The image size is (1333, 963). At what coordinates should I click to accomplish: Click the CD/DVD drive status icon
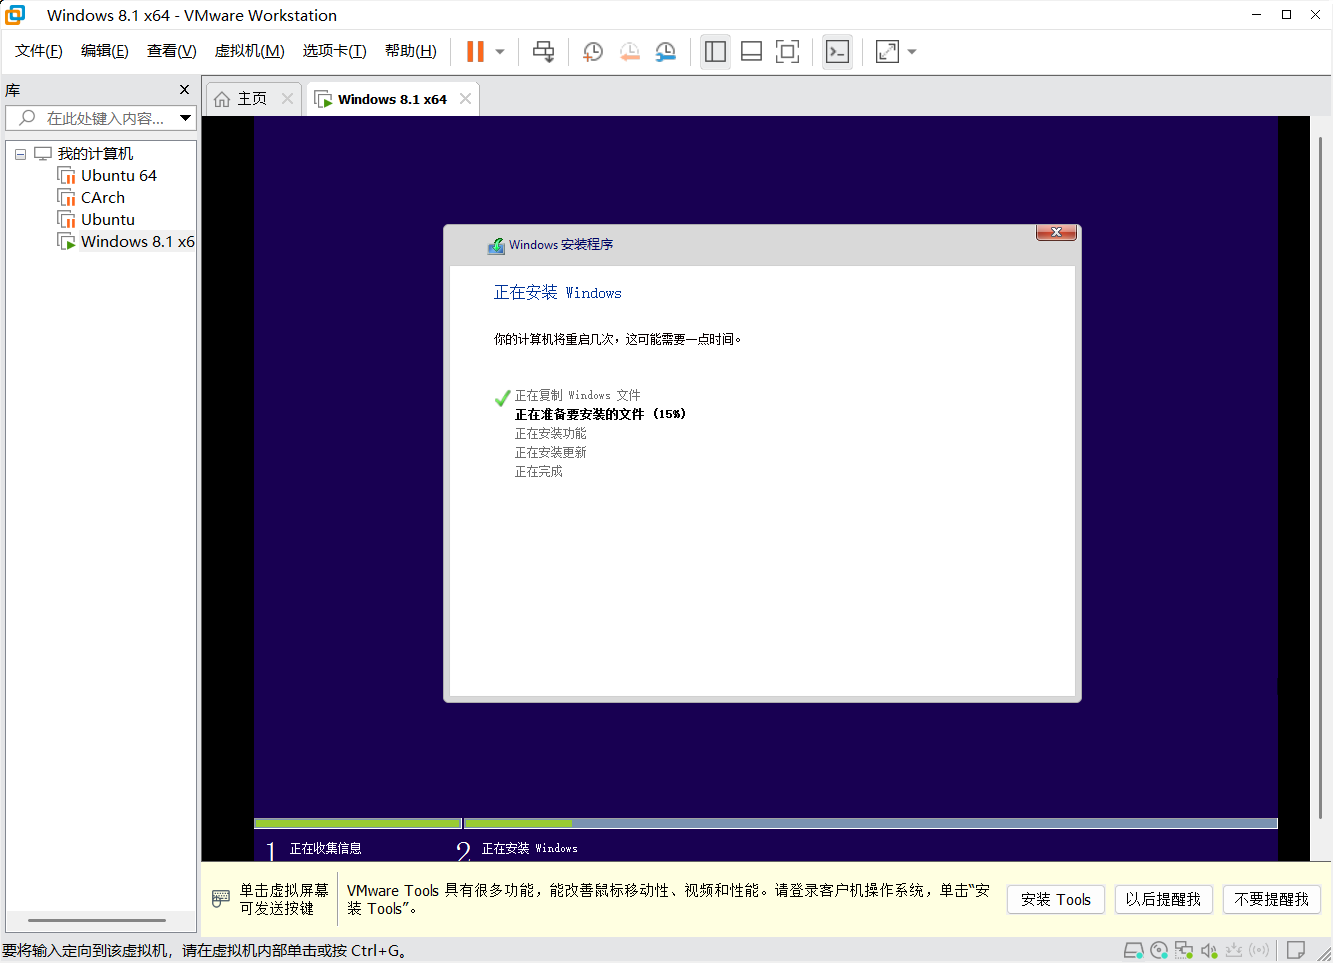pyautogui.click(x=1159, y=950)
